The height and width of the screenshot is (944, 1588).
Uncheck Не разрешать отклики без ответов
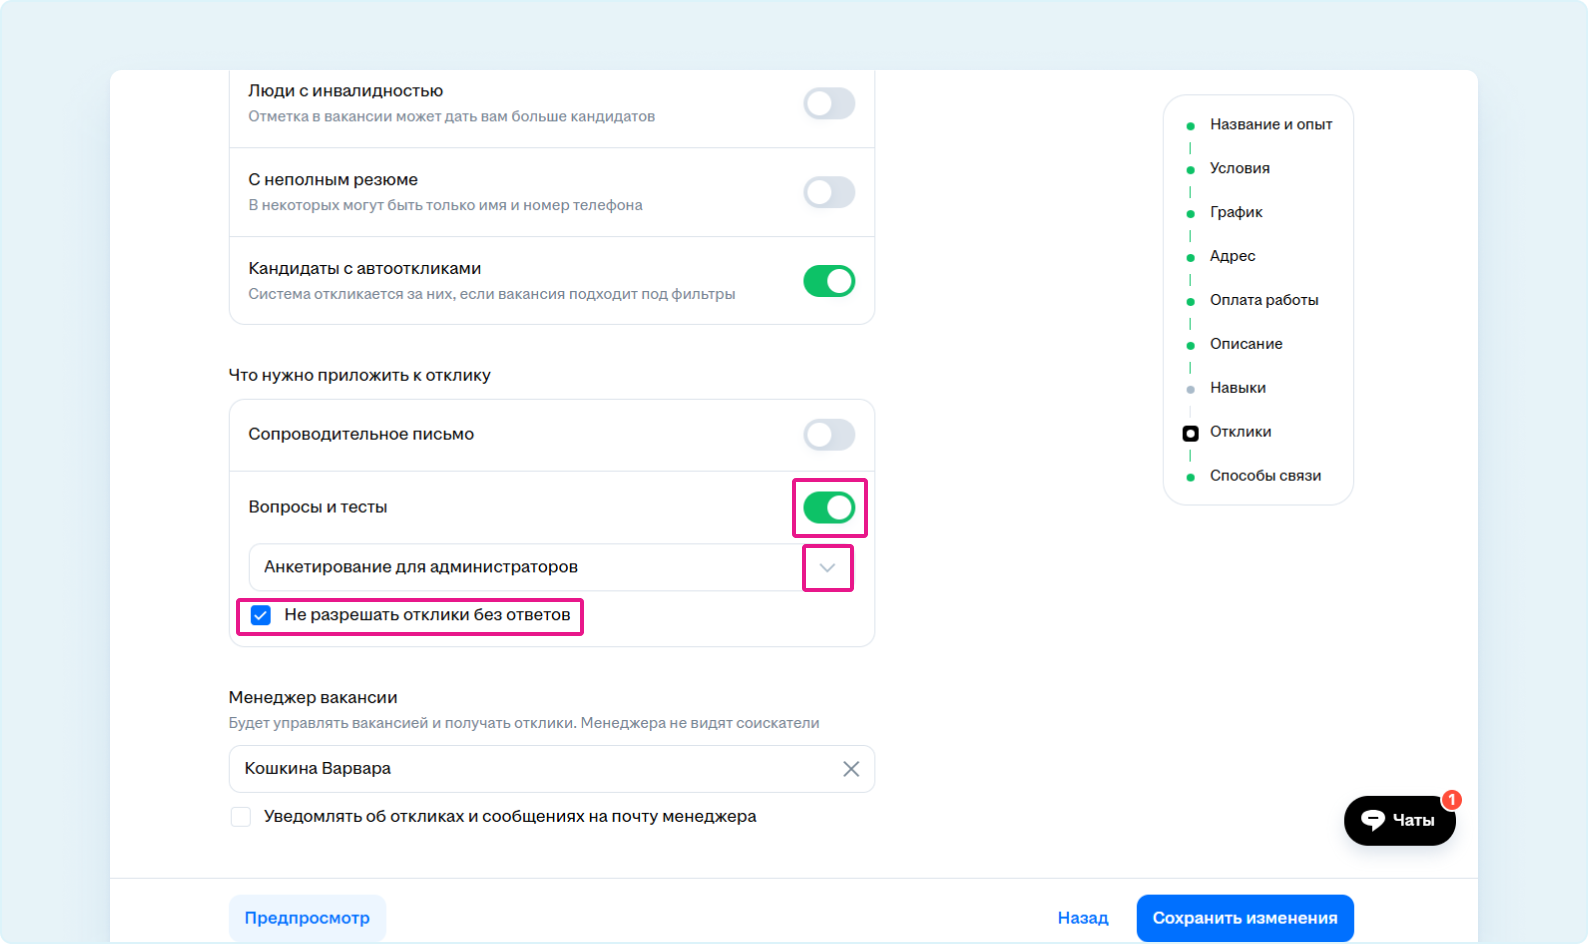pyautogui.click(x=261, y=615)
